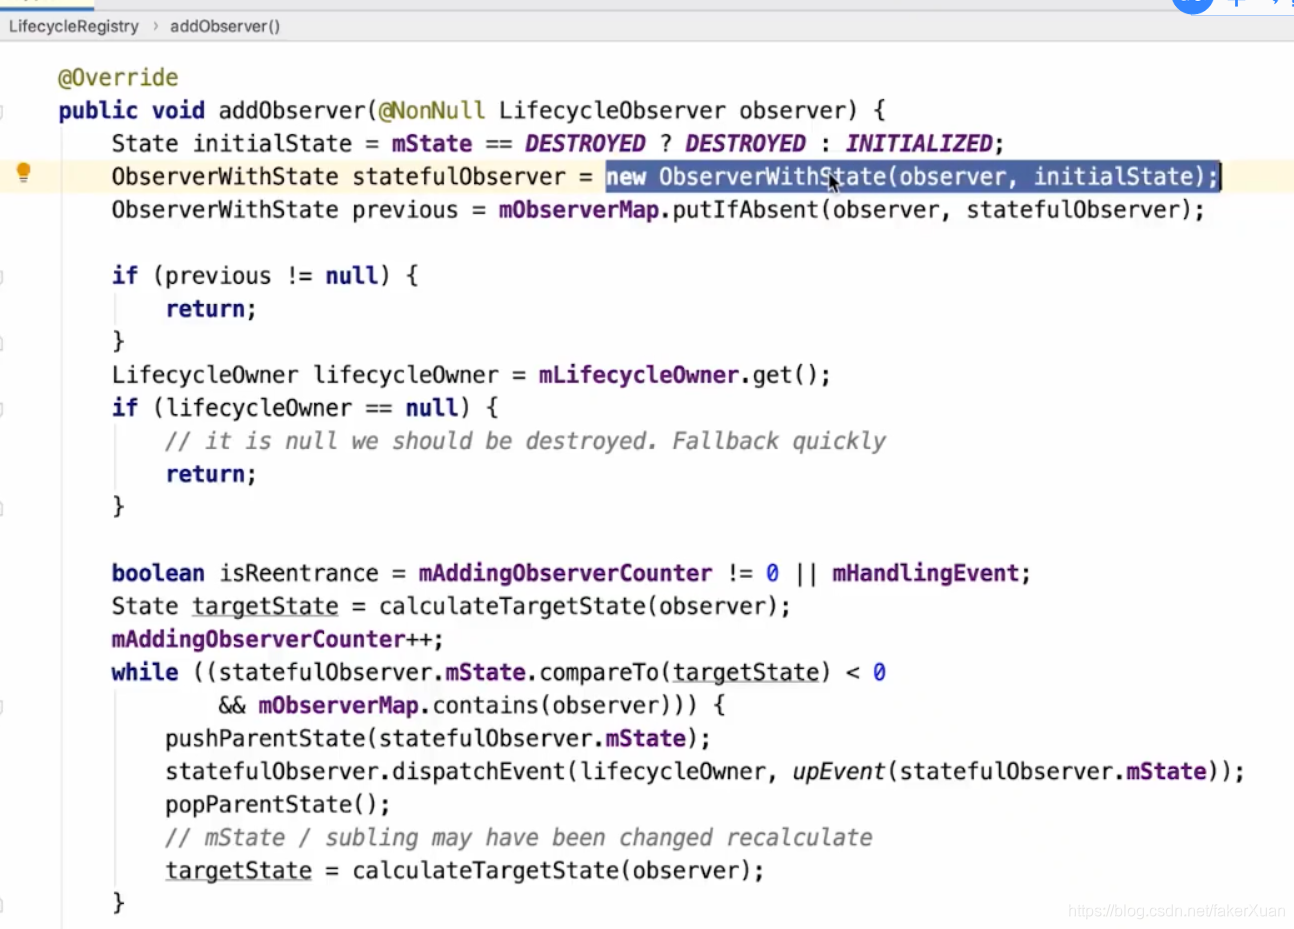
Task: Click the @Override annotation
Action: [118, 78]
